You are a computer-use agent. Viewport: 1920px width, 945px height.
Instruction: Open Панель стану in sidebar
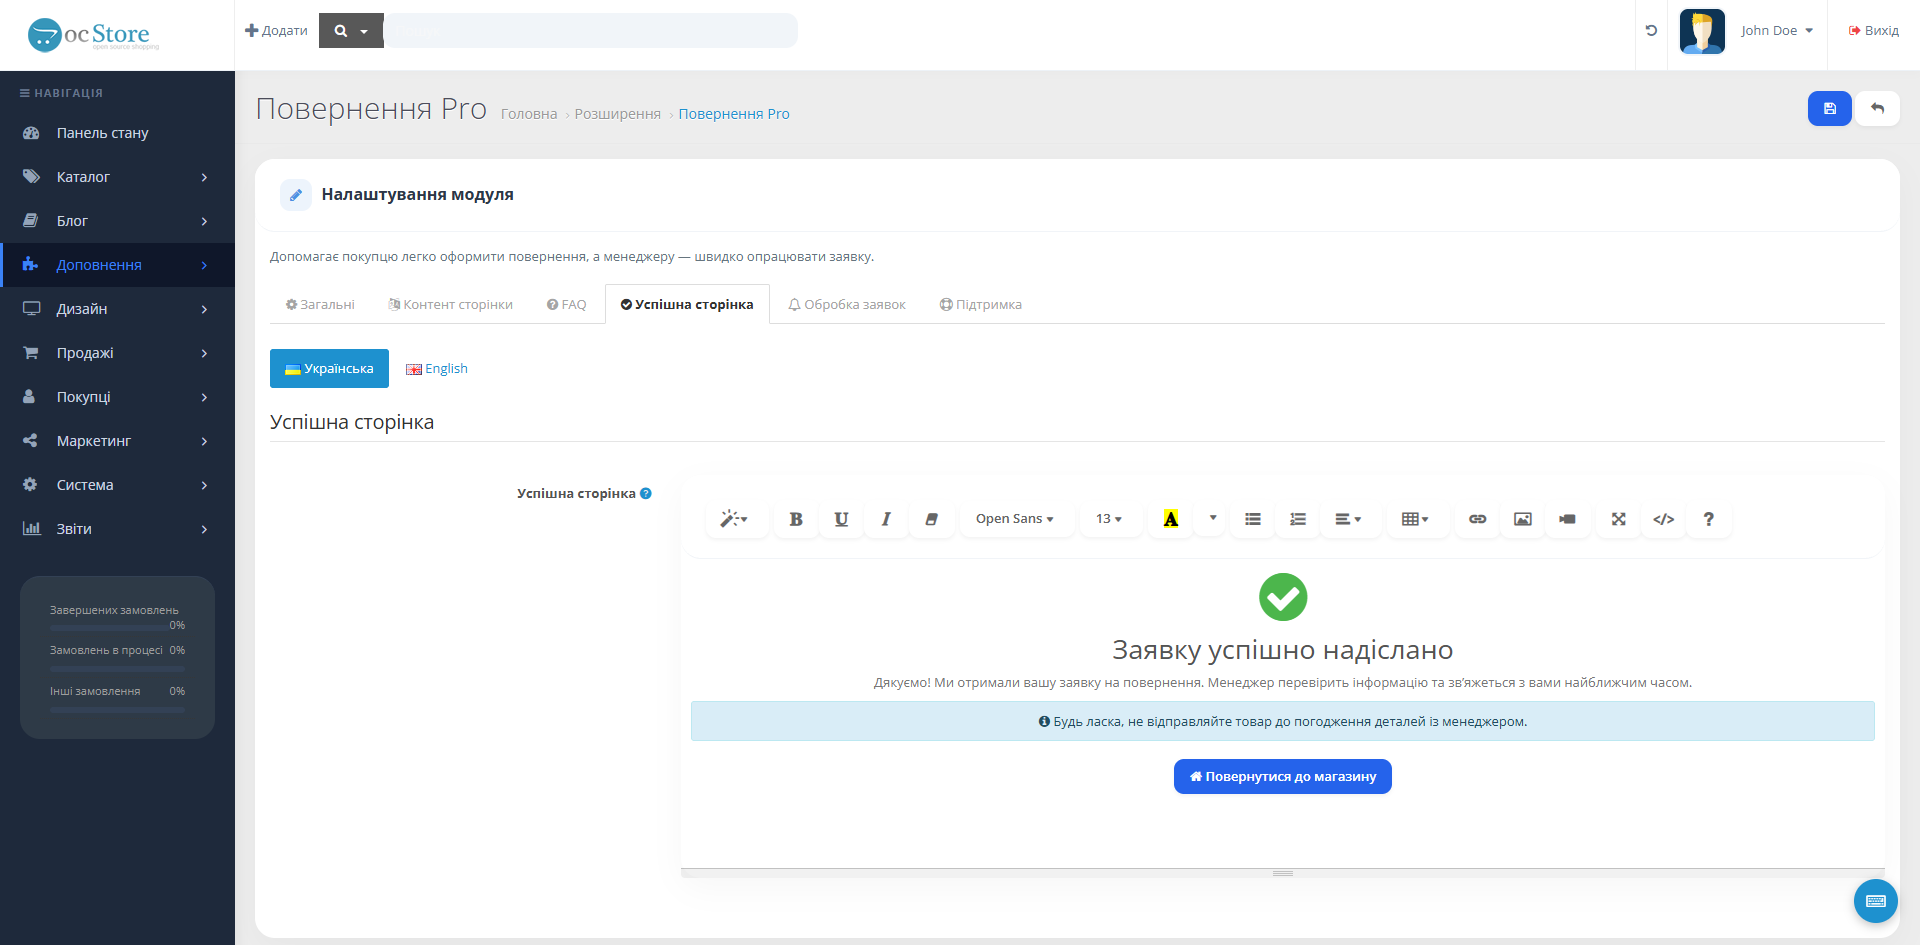coord(118,133)
